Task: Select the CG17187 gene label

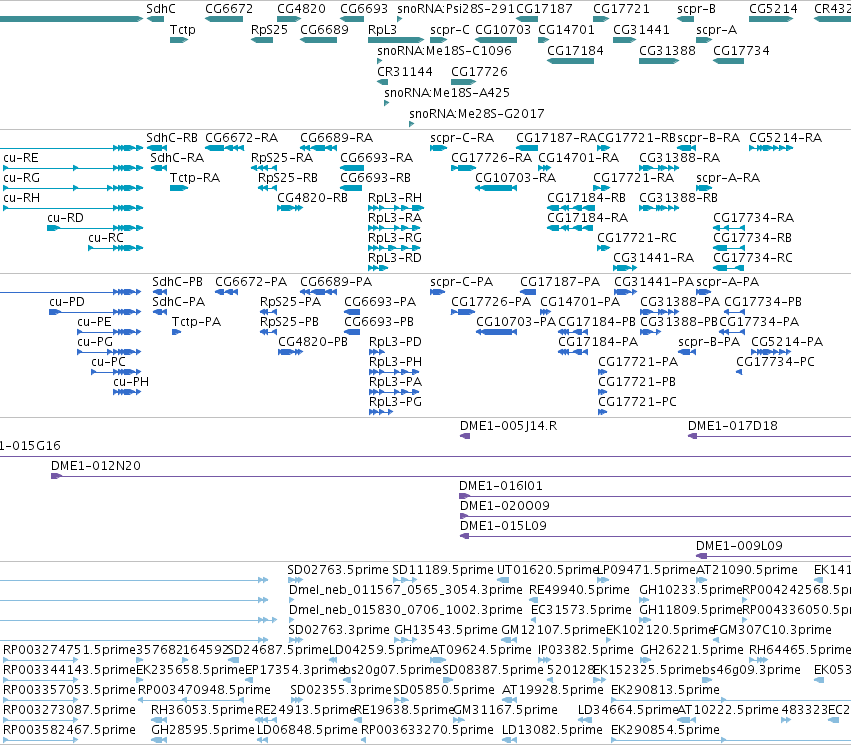Action: click(544, 9)
